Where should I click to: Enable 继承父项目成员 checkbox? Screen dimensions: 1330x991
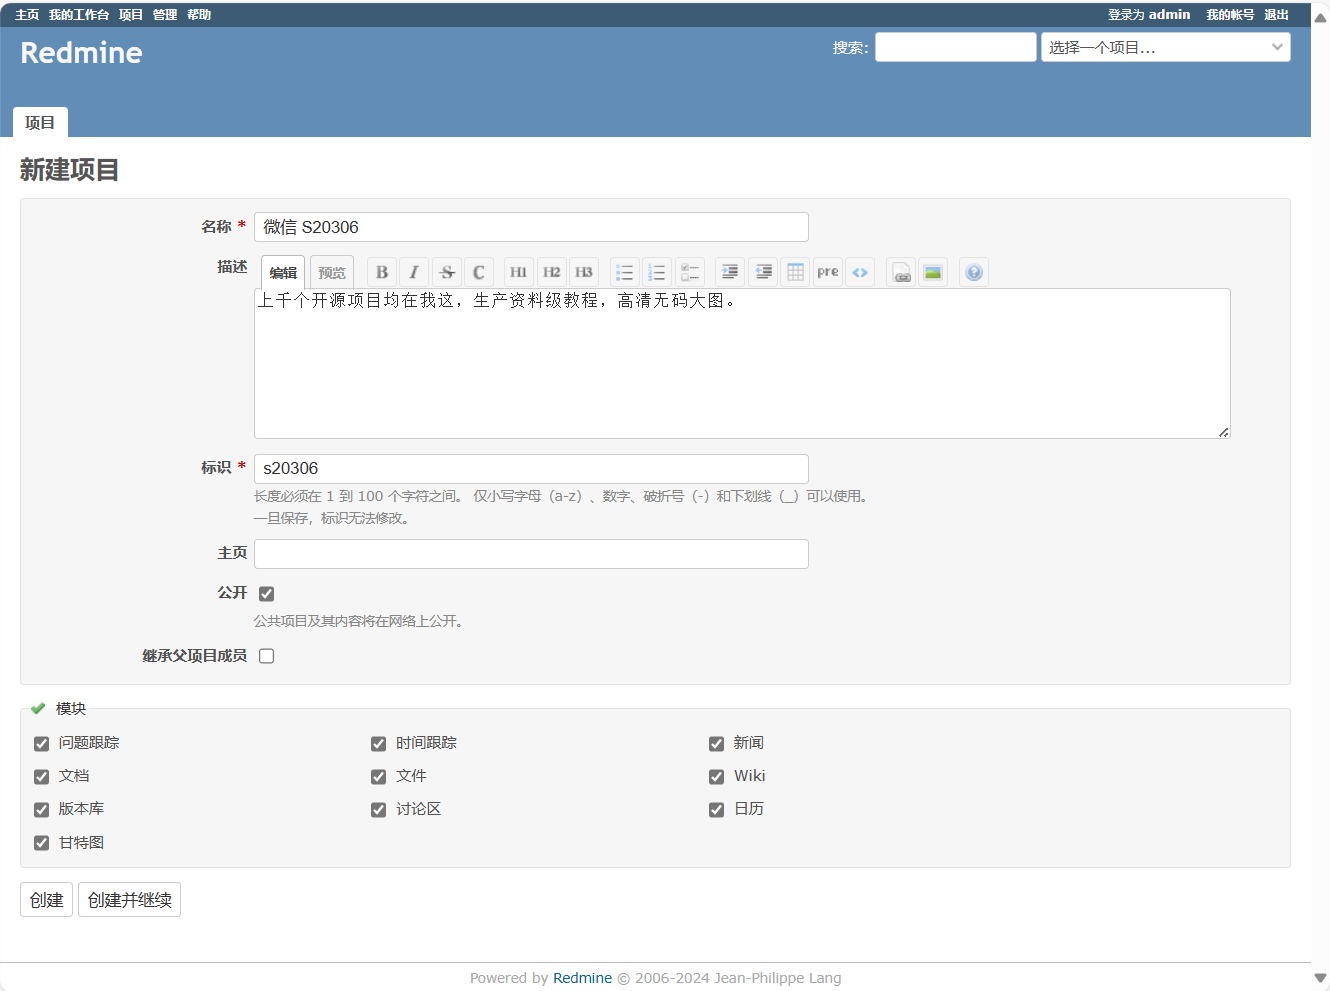point(267,656)
